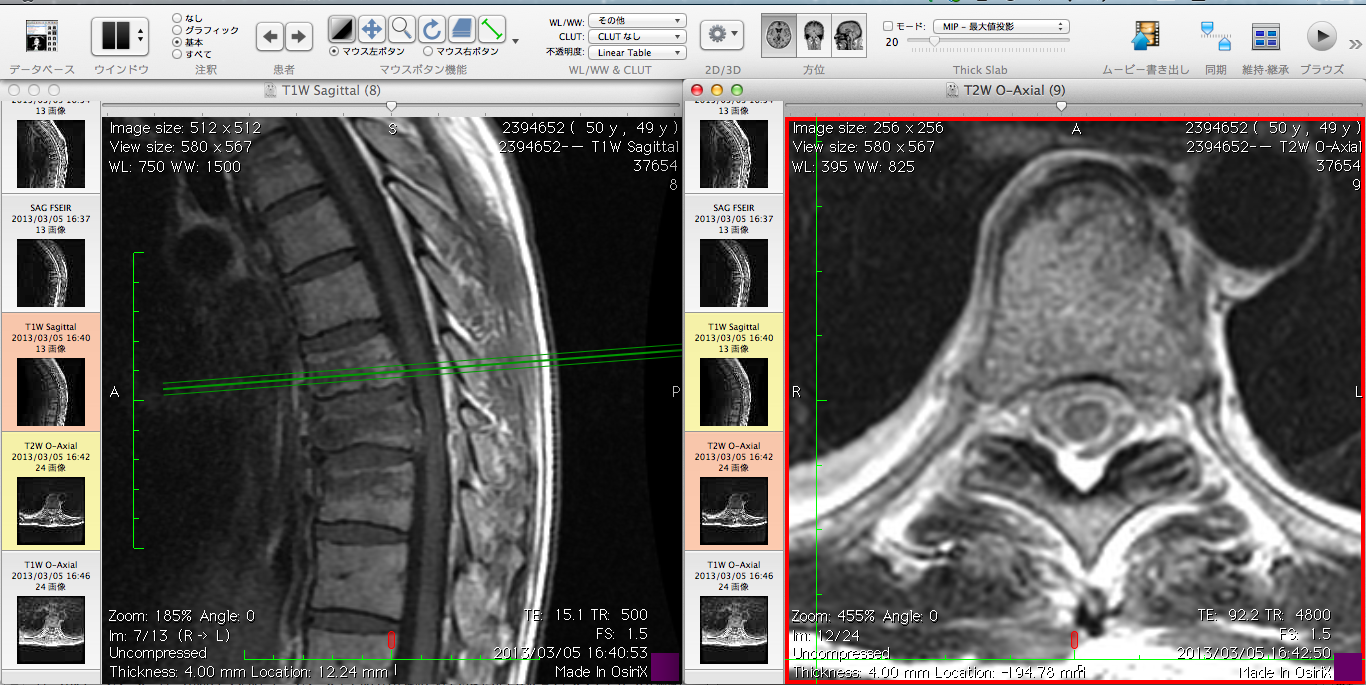The width and height of the screenshot is (1366, 685).
Task: Click the window layout stepper arrows
Action: [x=141, y=36]
